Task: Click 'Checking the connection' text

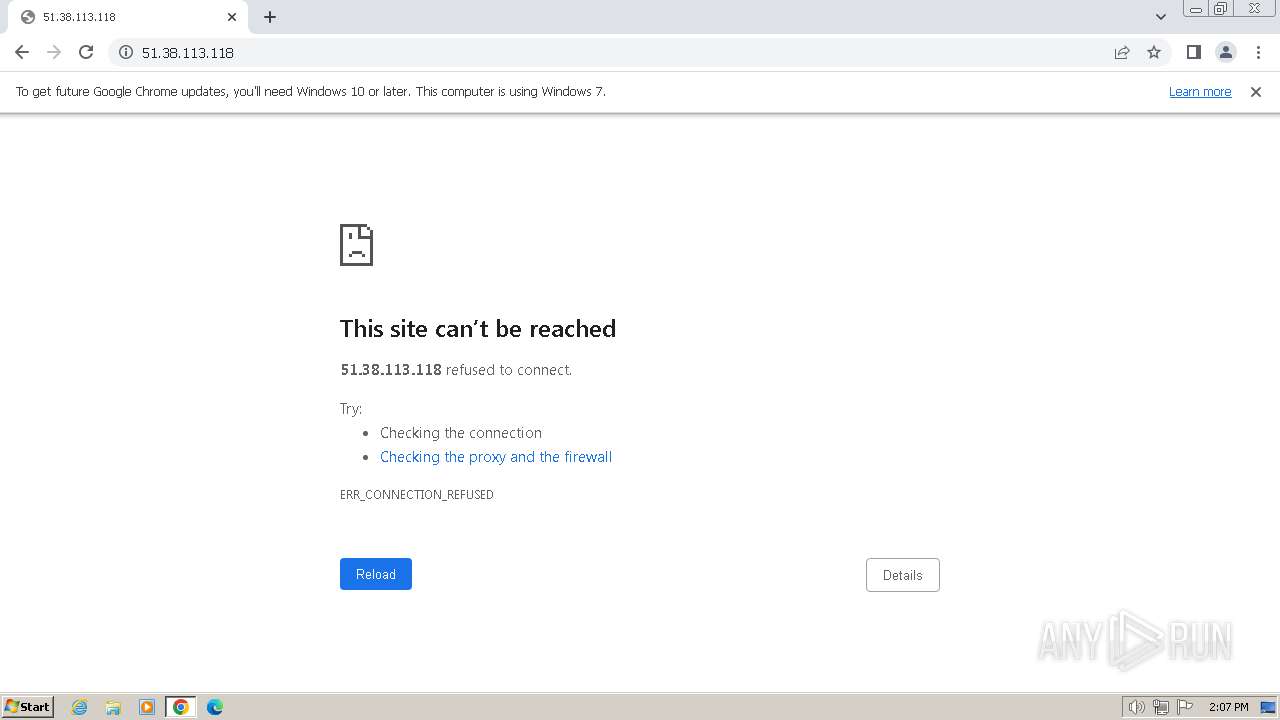Action: coord(461,433)
